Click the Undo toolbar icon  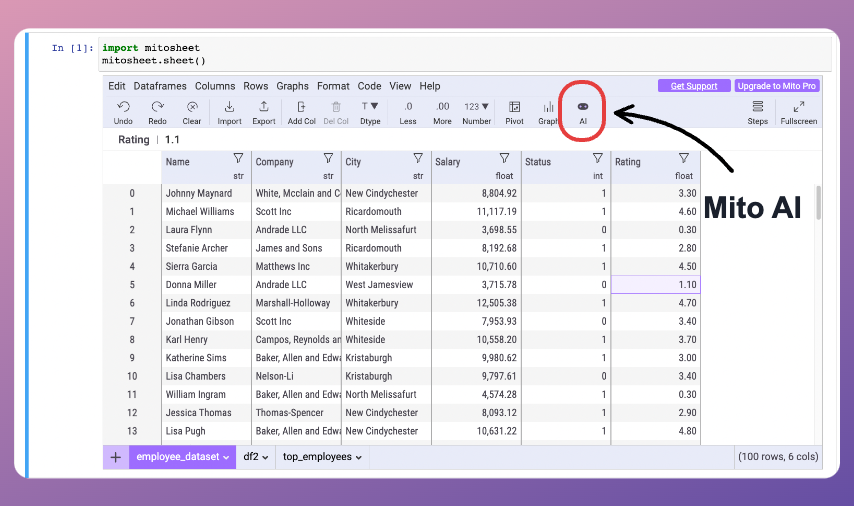(x=123, y=107)
